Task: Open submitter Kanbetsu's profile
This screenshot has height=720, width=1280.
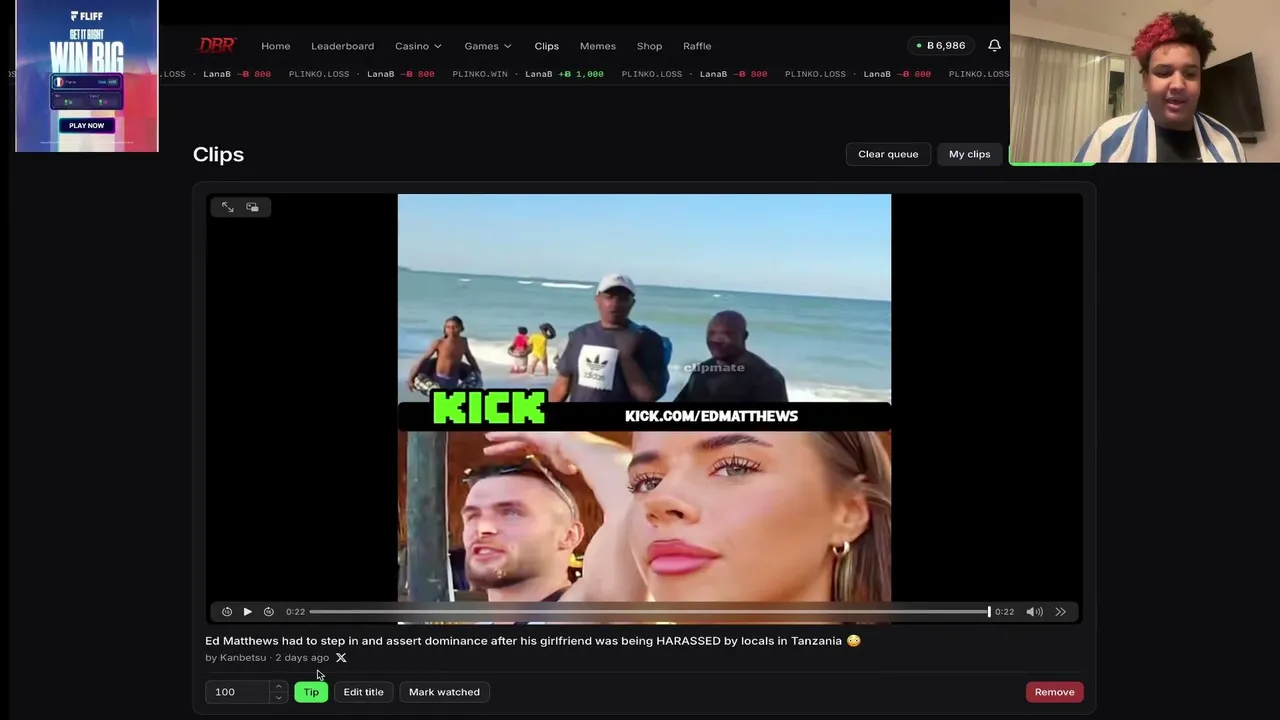Action: (243, 658)
